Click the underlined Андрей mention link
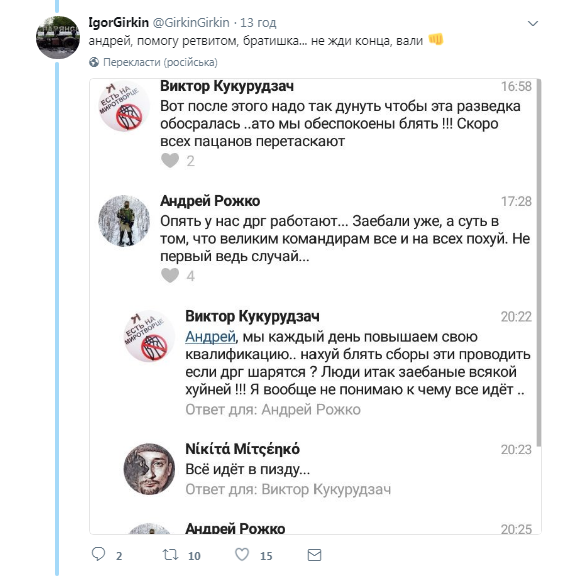576x579 pixels. (210, 337)
